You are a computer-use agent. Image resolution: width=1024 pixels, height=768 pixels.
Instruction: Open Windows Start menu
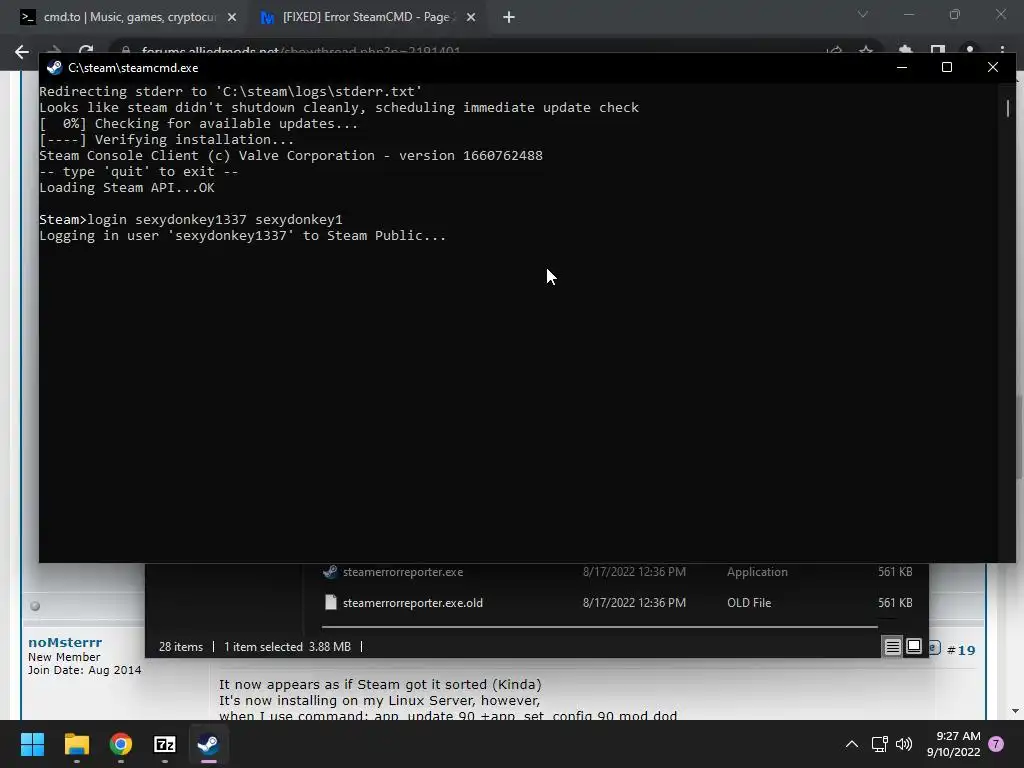32,744
